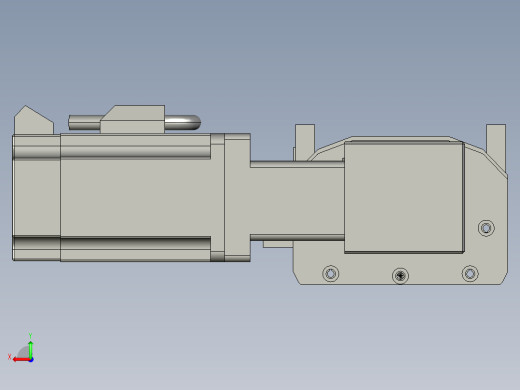The width and height of the screenshot is (520, 390).
Task: Click the red X axis arrow of the triad
Action: coord(21,360)
